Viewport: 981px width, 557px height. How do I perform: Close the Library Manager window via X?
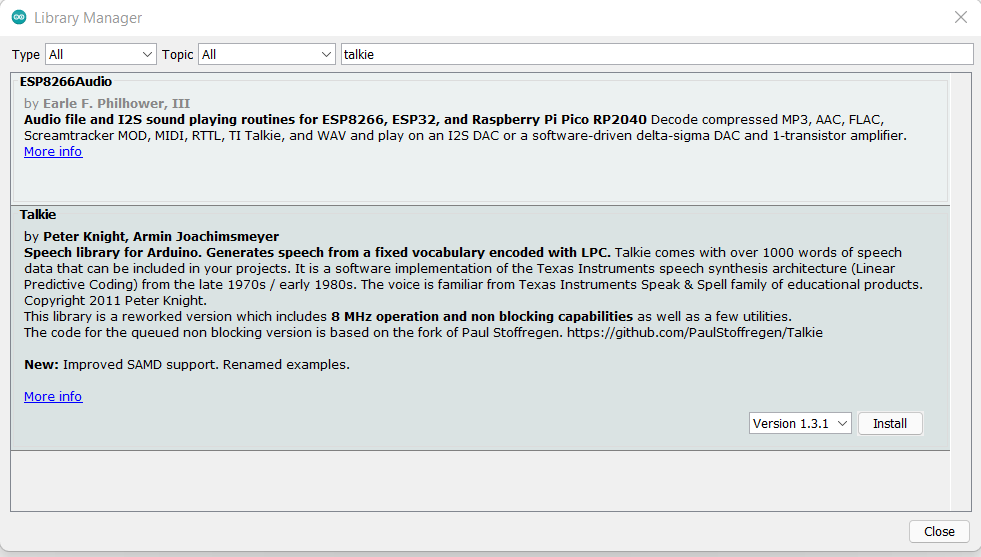tap(961, 18)
